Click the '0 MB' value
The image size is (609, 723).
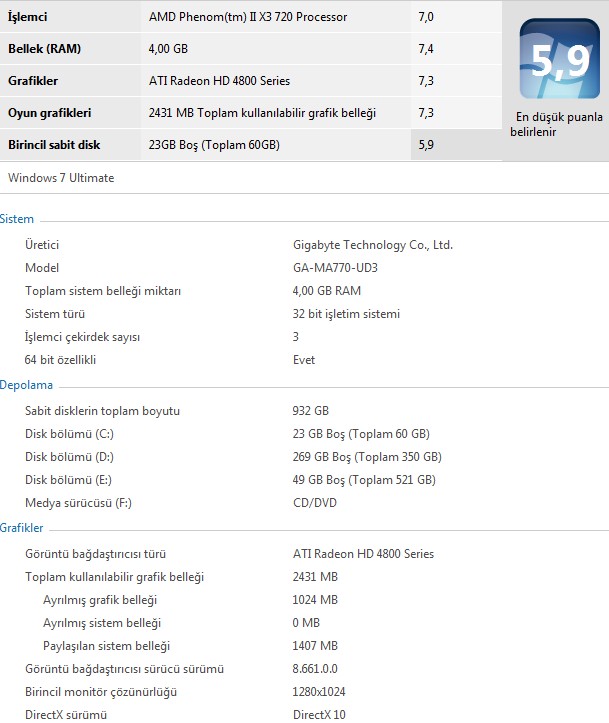click(306, 622)
